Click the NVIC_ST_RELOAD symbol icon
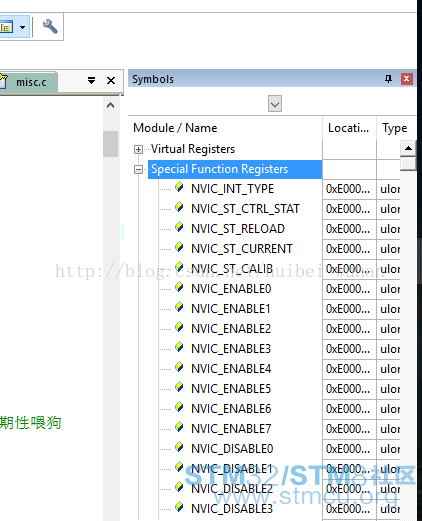Viewport: 422px width, 521px height. (x=179, y=227)
